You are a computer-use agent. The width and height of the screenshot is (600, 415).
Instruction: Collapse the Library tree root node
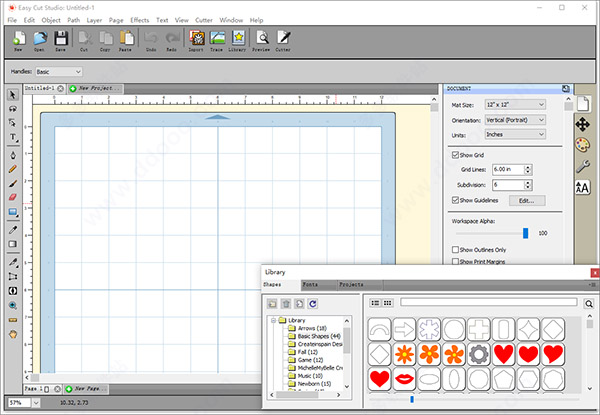point(273,320)
